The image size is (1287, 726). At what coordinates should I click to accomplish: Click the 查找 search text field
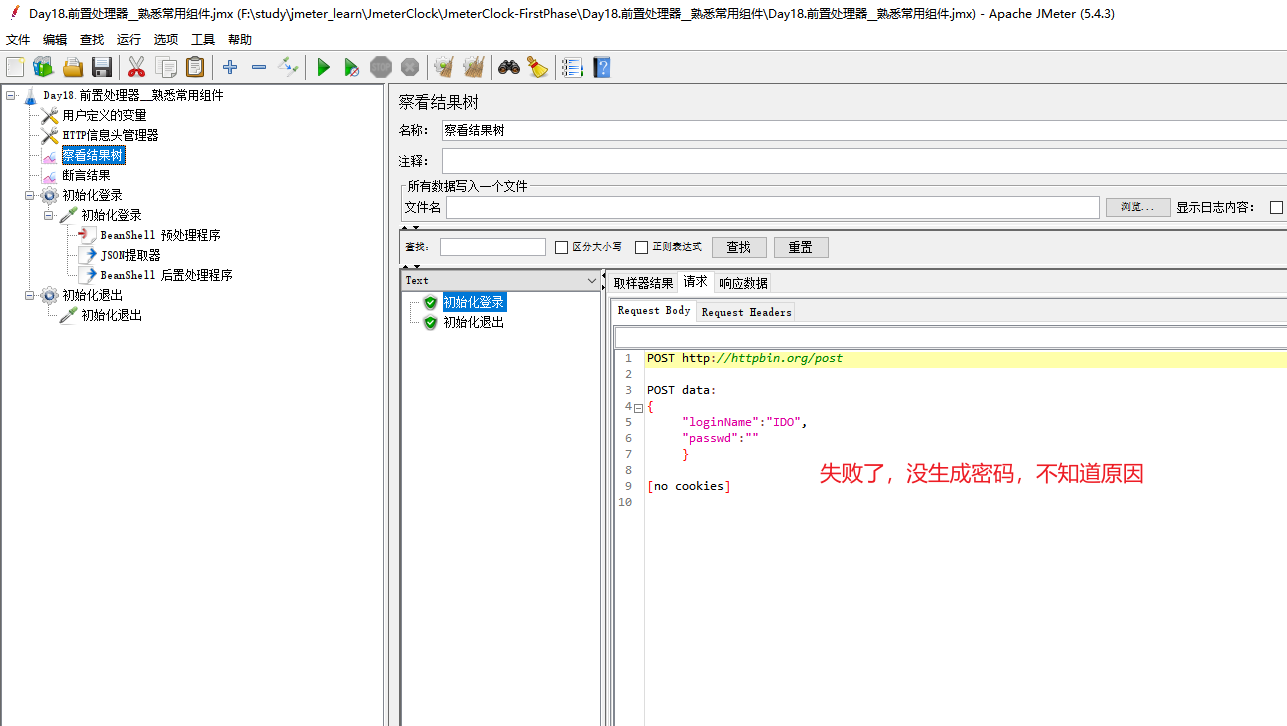[x=493, y=247]
